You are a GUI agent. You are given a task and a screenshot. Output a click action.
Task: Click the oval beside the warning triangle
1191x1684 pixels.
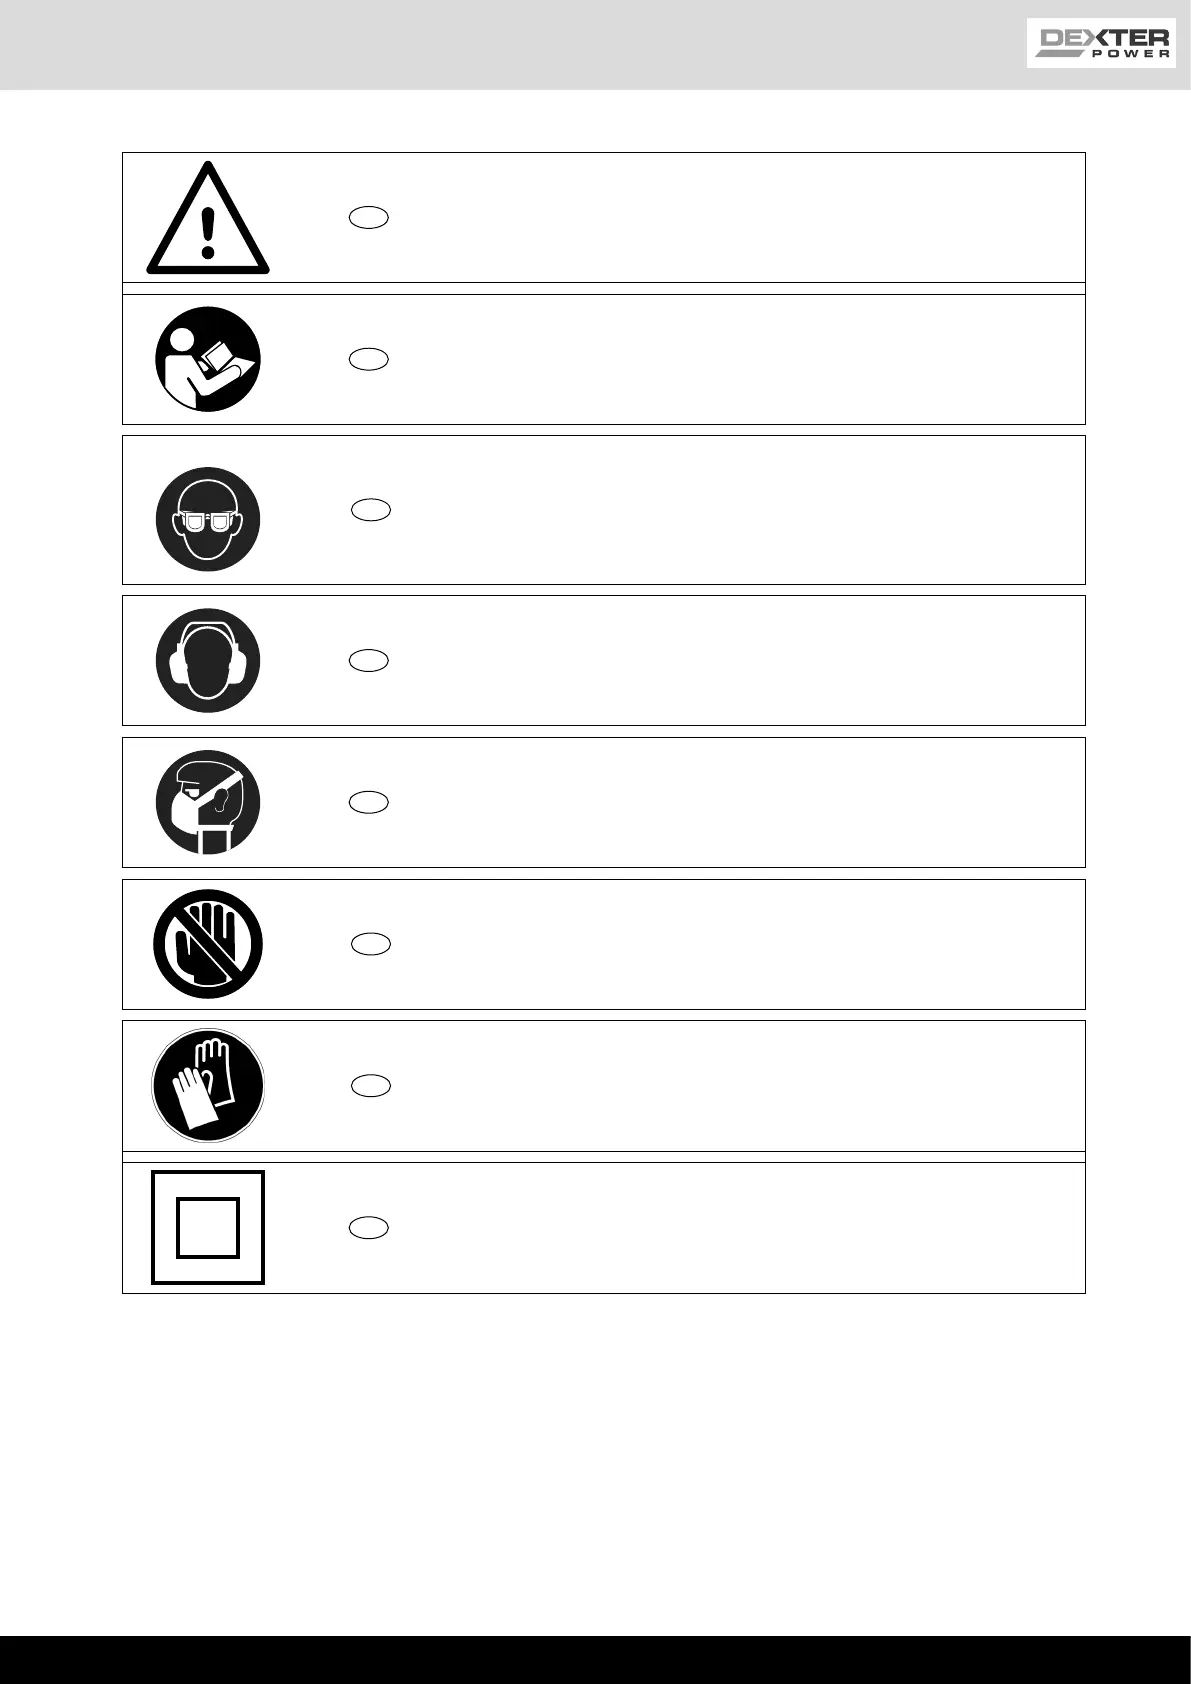point(369,218)
